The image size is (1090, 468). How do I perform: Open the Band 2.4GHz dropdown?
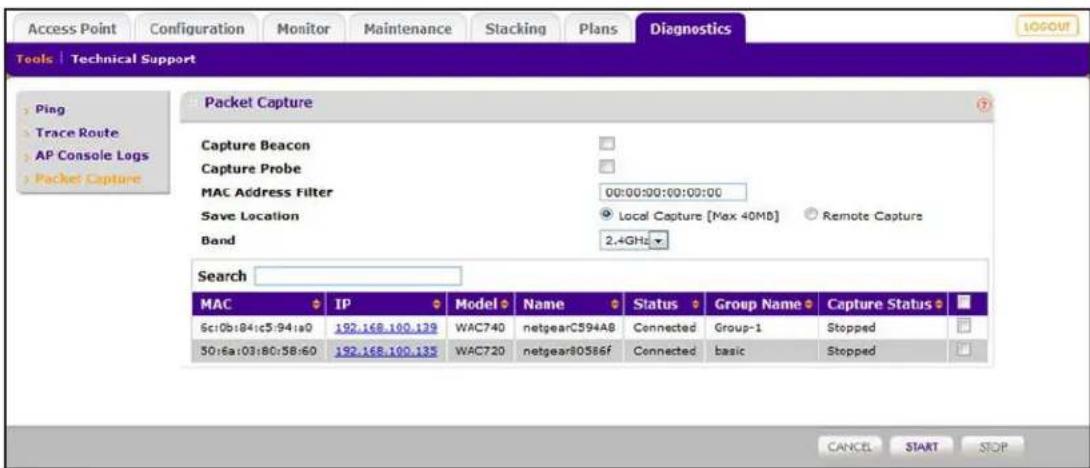click(633, 239)
